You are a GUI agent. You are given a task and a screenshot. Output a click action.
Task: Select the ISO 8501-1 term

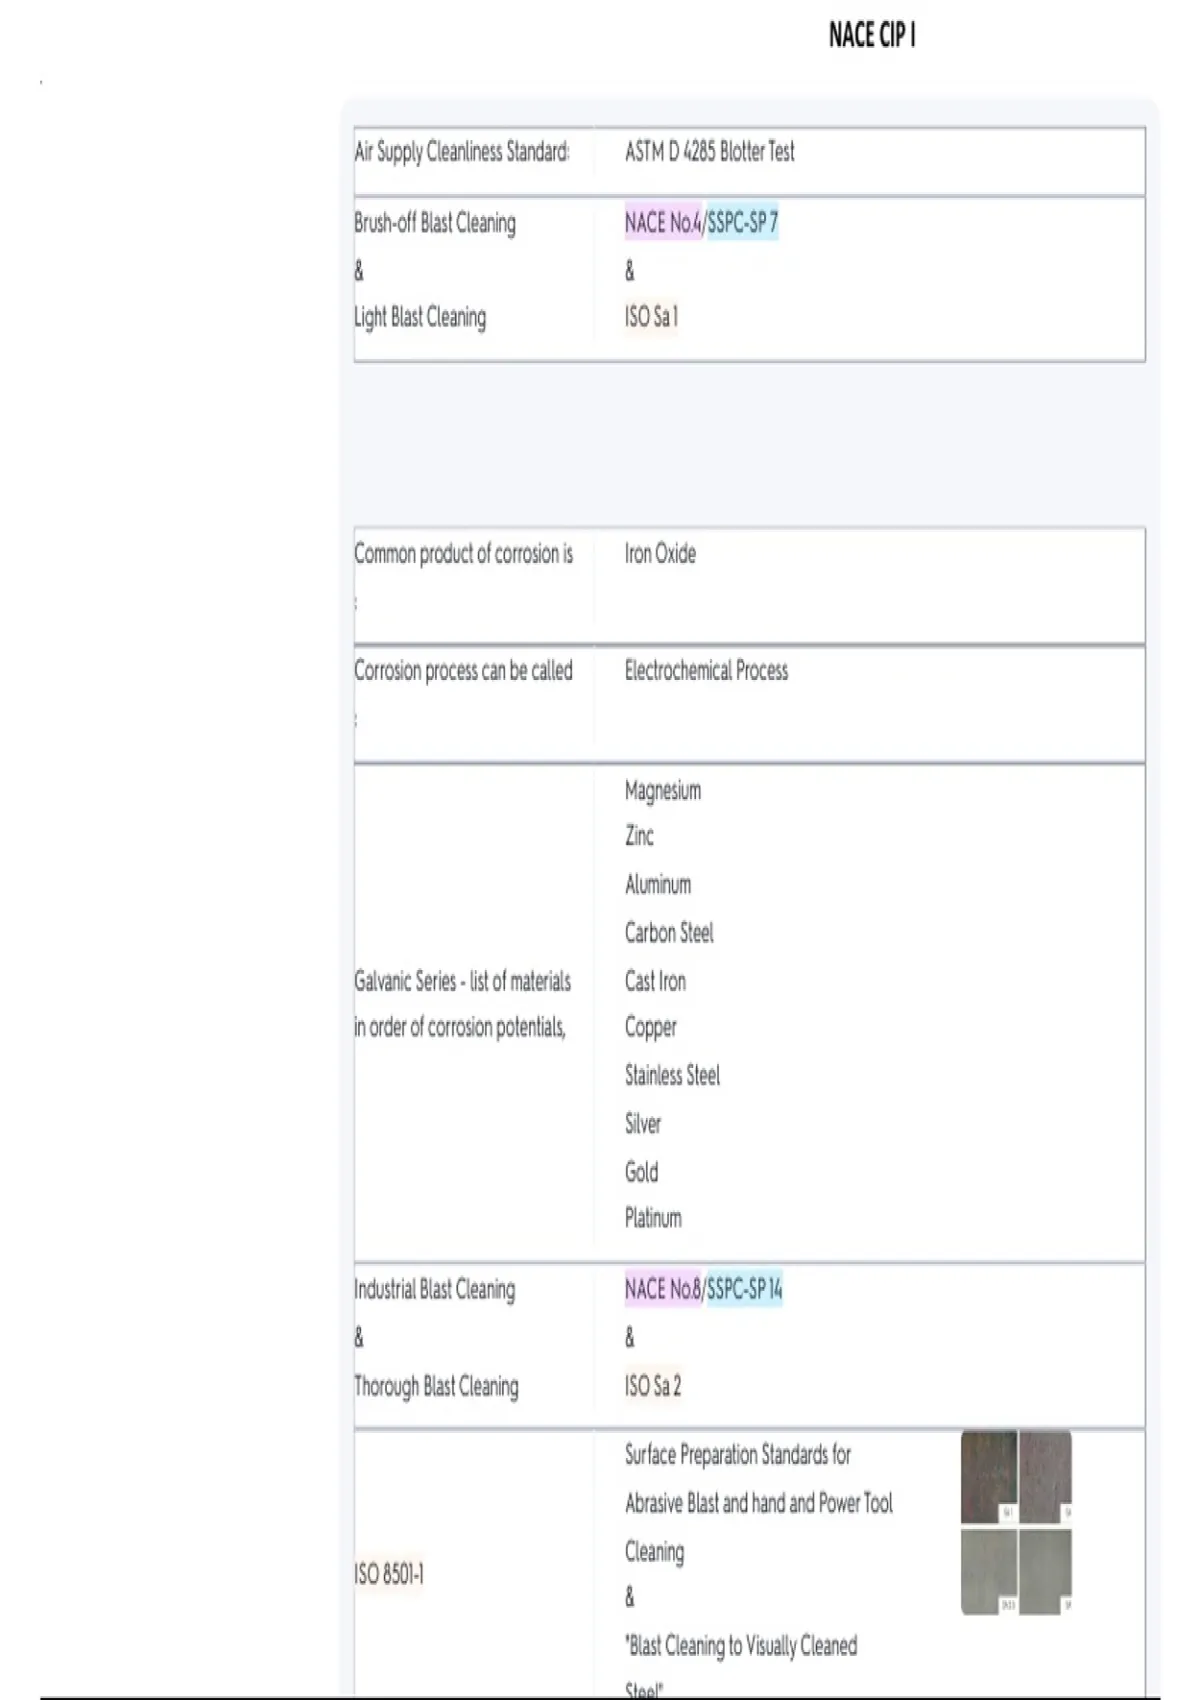[x=389, y=1575]
